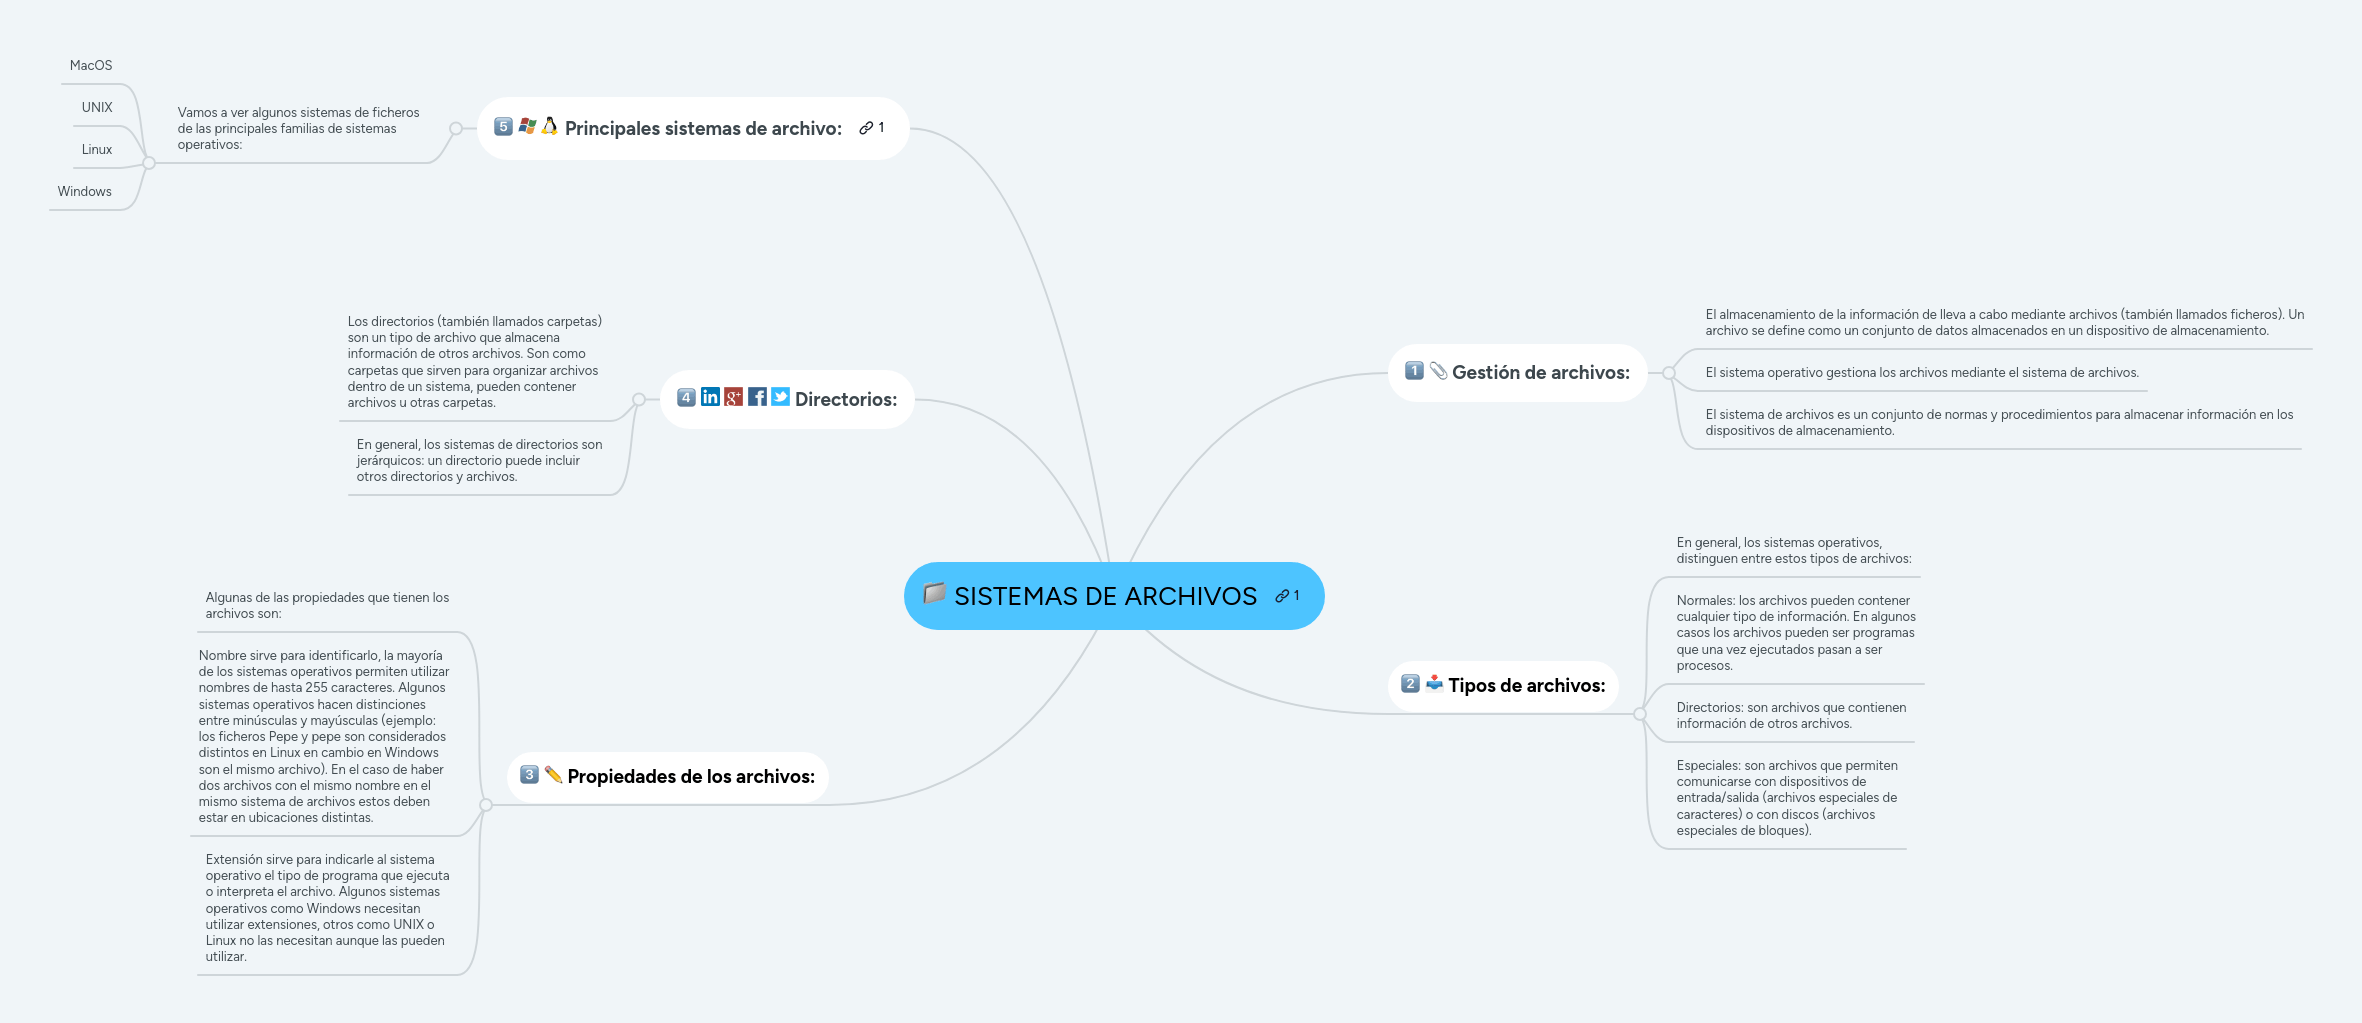Select the LinkedIn icon on the 'Directorios' node
2362x1023 pixels.
[710, 397]
